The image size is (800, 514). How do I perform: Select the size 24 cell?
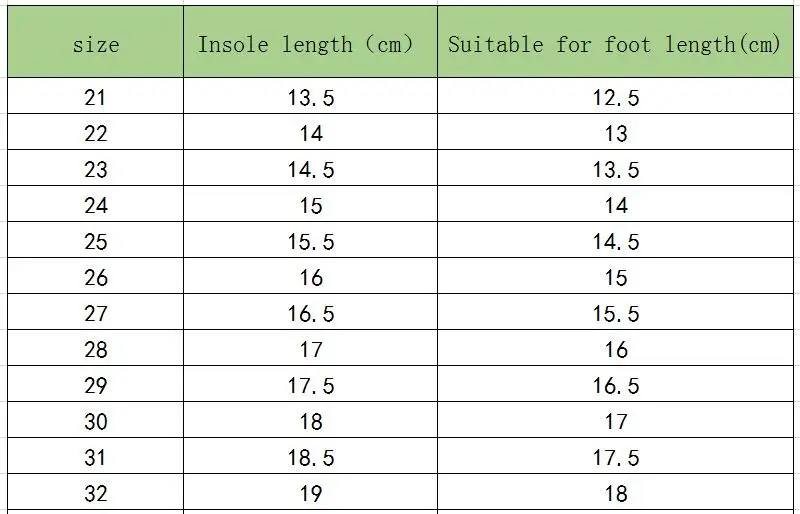pos(95,204)
